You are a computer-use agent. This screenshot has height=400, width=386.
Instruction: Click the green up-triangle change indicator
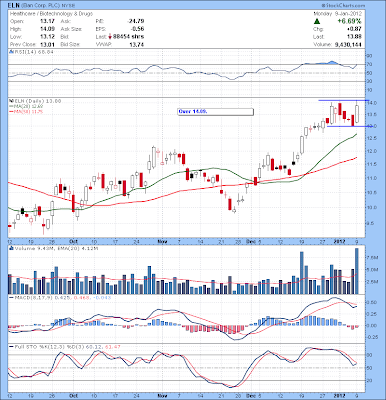tap(317, 22)
